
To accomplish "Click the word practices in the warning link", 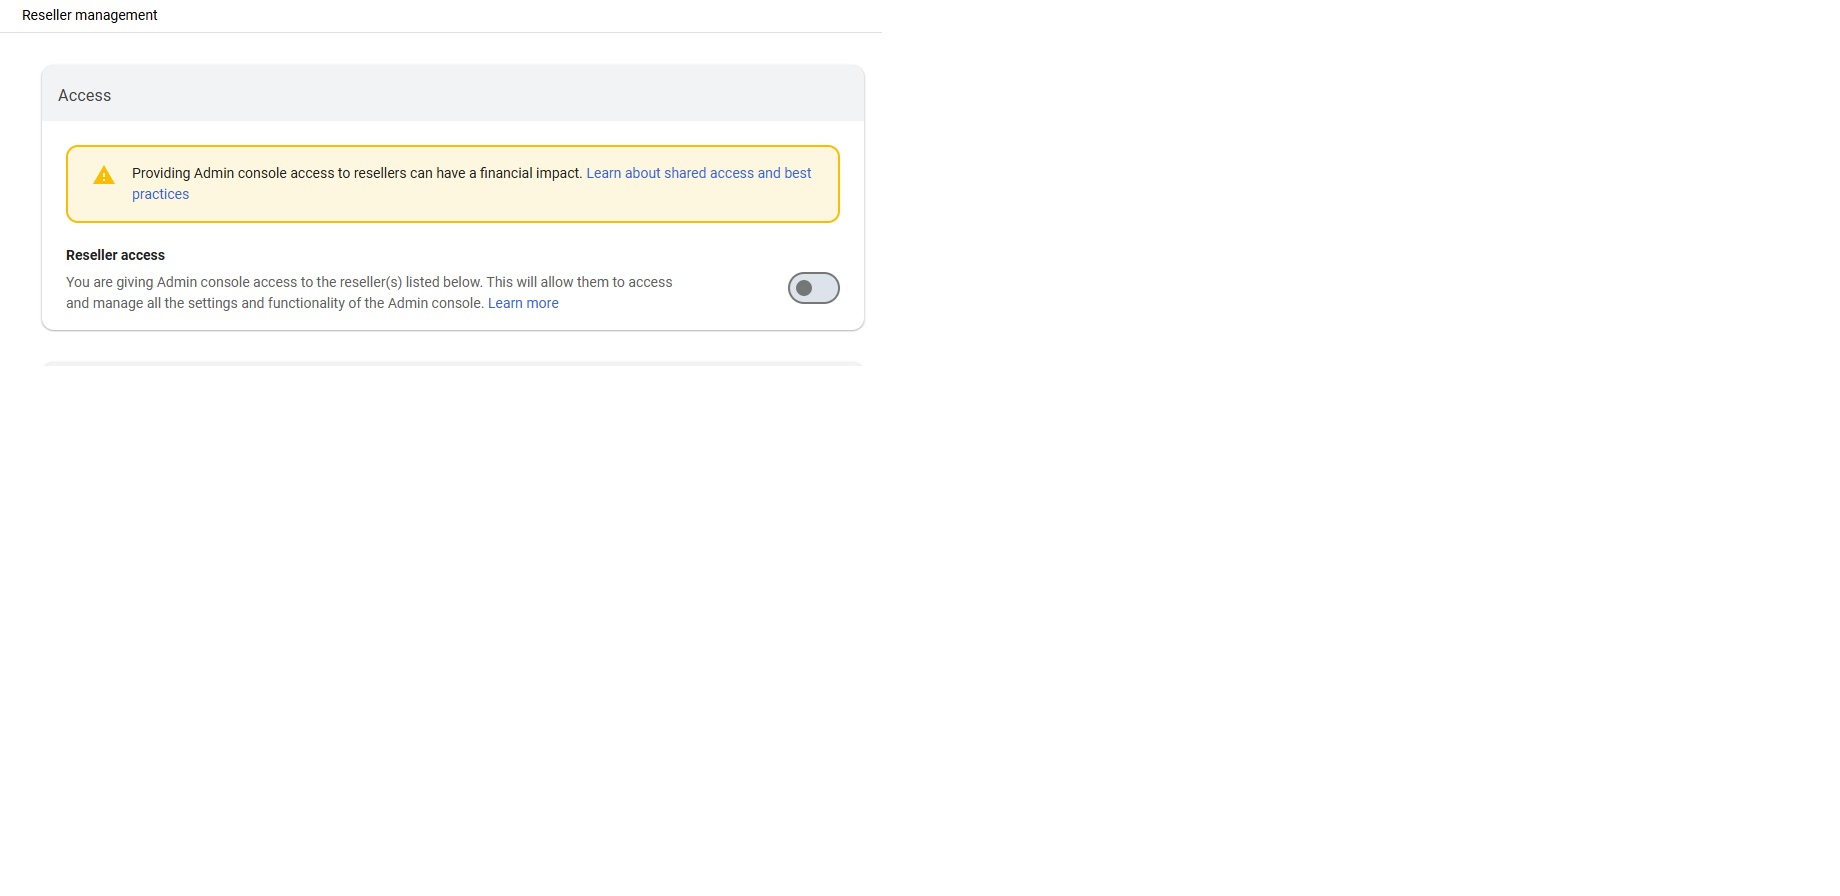I will pyautogui.click(x=160, y=194).
